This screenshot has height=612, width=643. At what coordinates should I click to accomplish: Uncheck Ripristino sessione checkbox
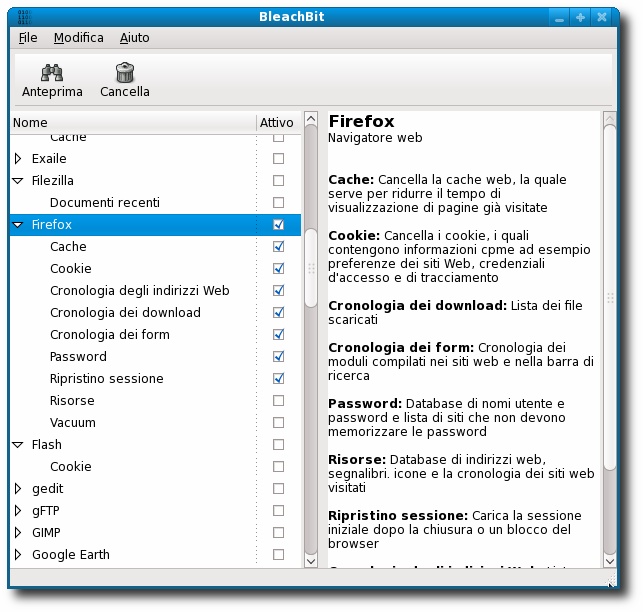click(x=278, y=378)
